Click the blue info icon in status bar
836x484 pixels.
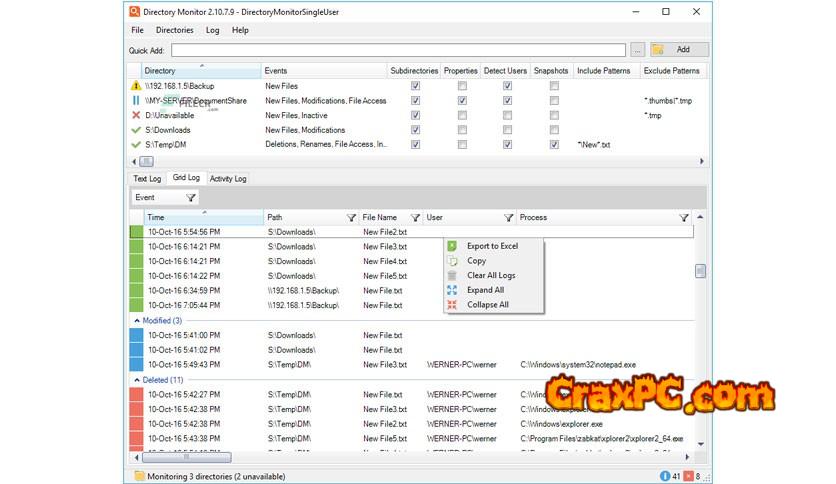coord(665,476)
